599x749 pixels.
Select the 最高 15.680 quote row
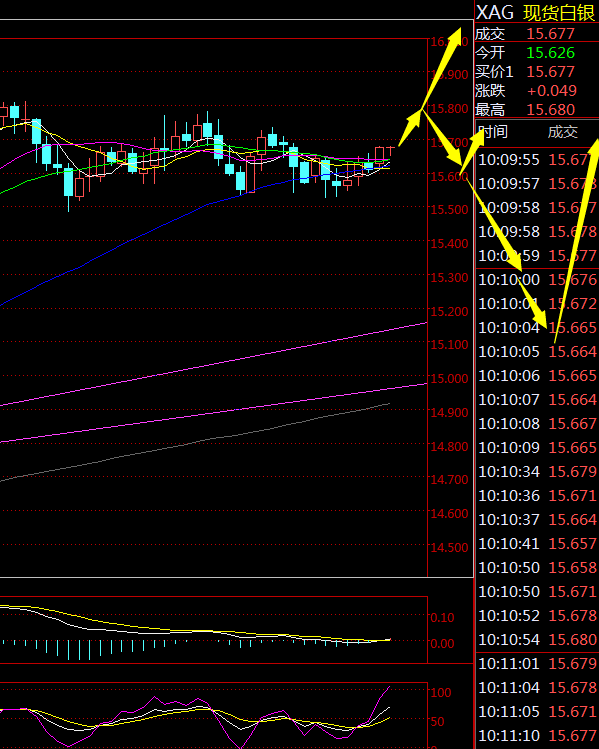coord(537,110)
